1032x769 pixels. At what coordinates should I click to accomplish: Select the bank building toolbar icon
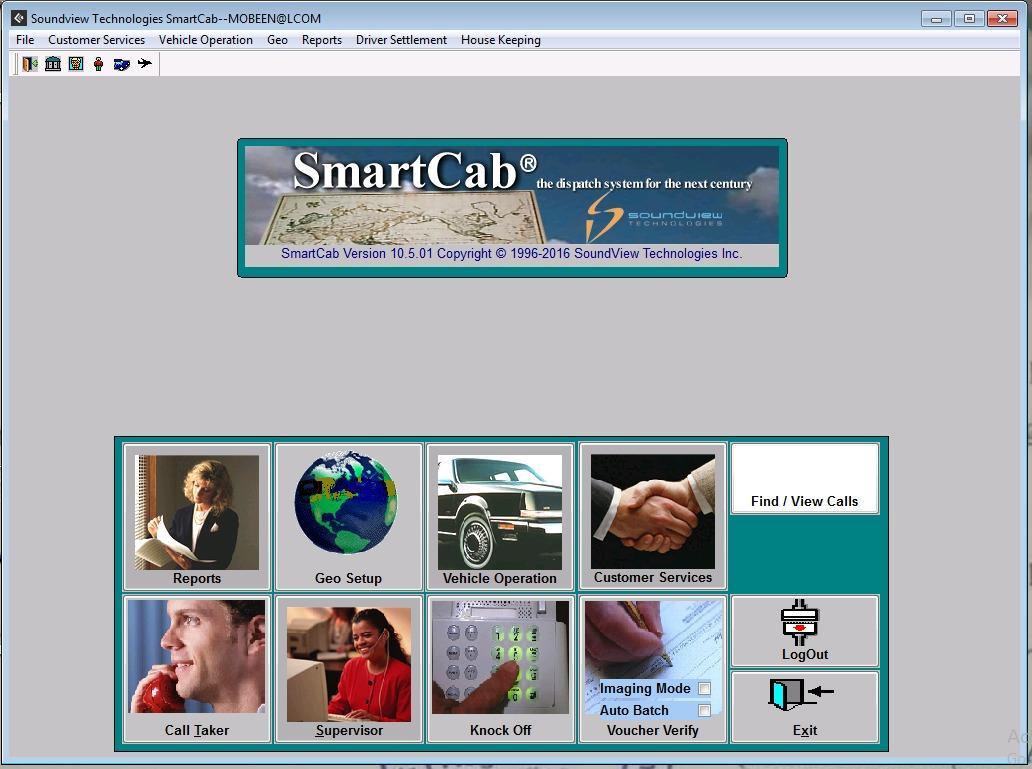coord(53,64)
